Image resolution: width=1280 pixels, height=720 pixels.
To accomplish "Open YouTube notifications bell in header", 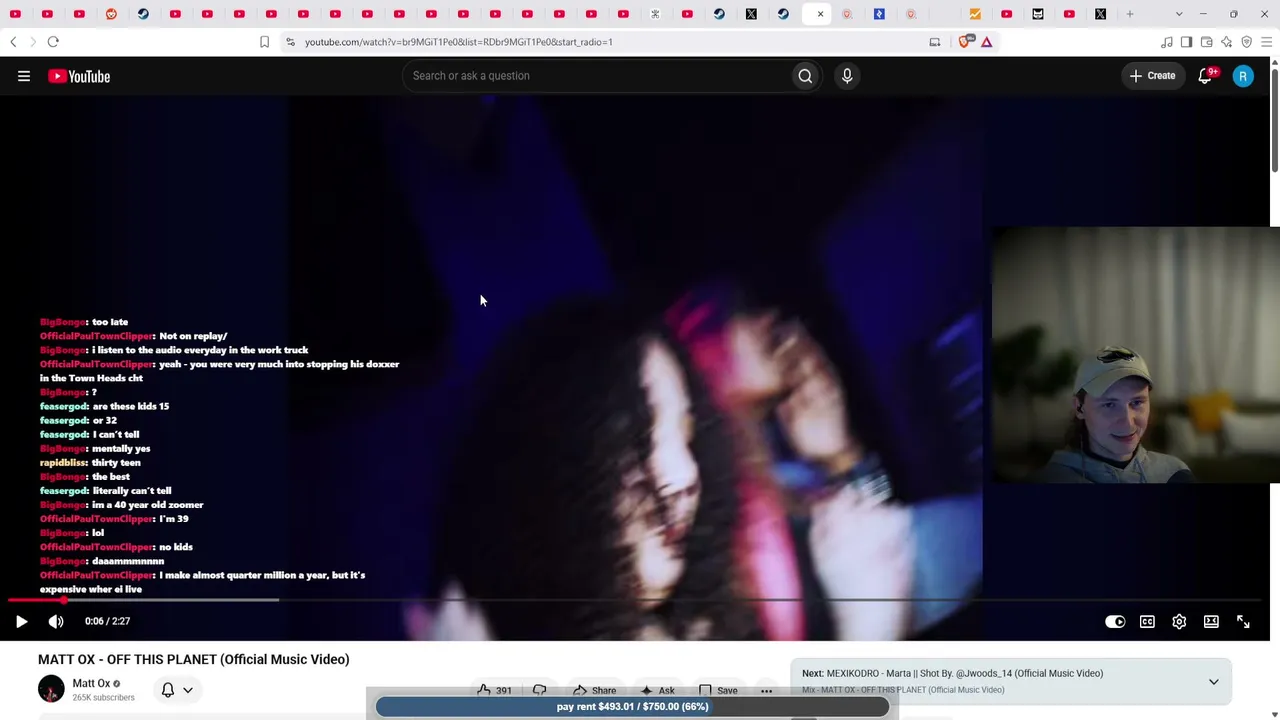I will (x=1206, y=76).
